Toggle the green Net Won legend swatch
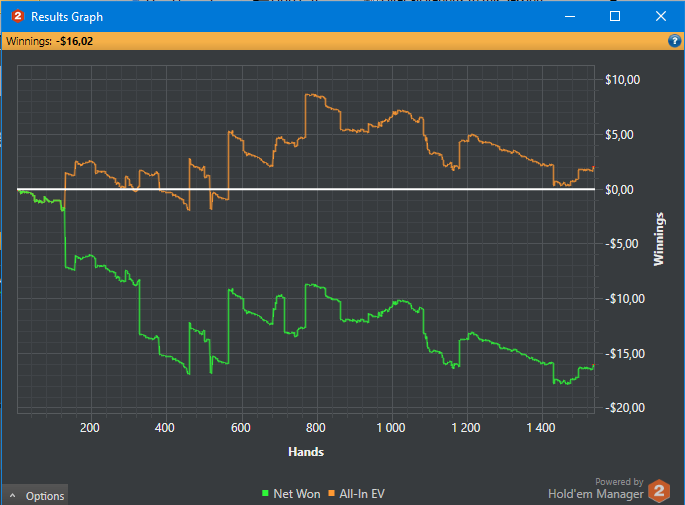This screenshot has width=685, height=505. click(265, 493)
